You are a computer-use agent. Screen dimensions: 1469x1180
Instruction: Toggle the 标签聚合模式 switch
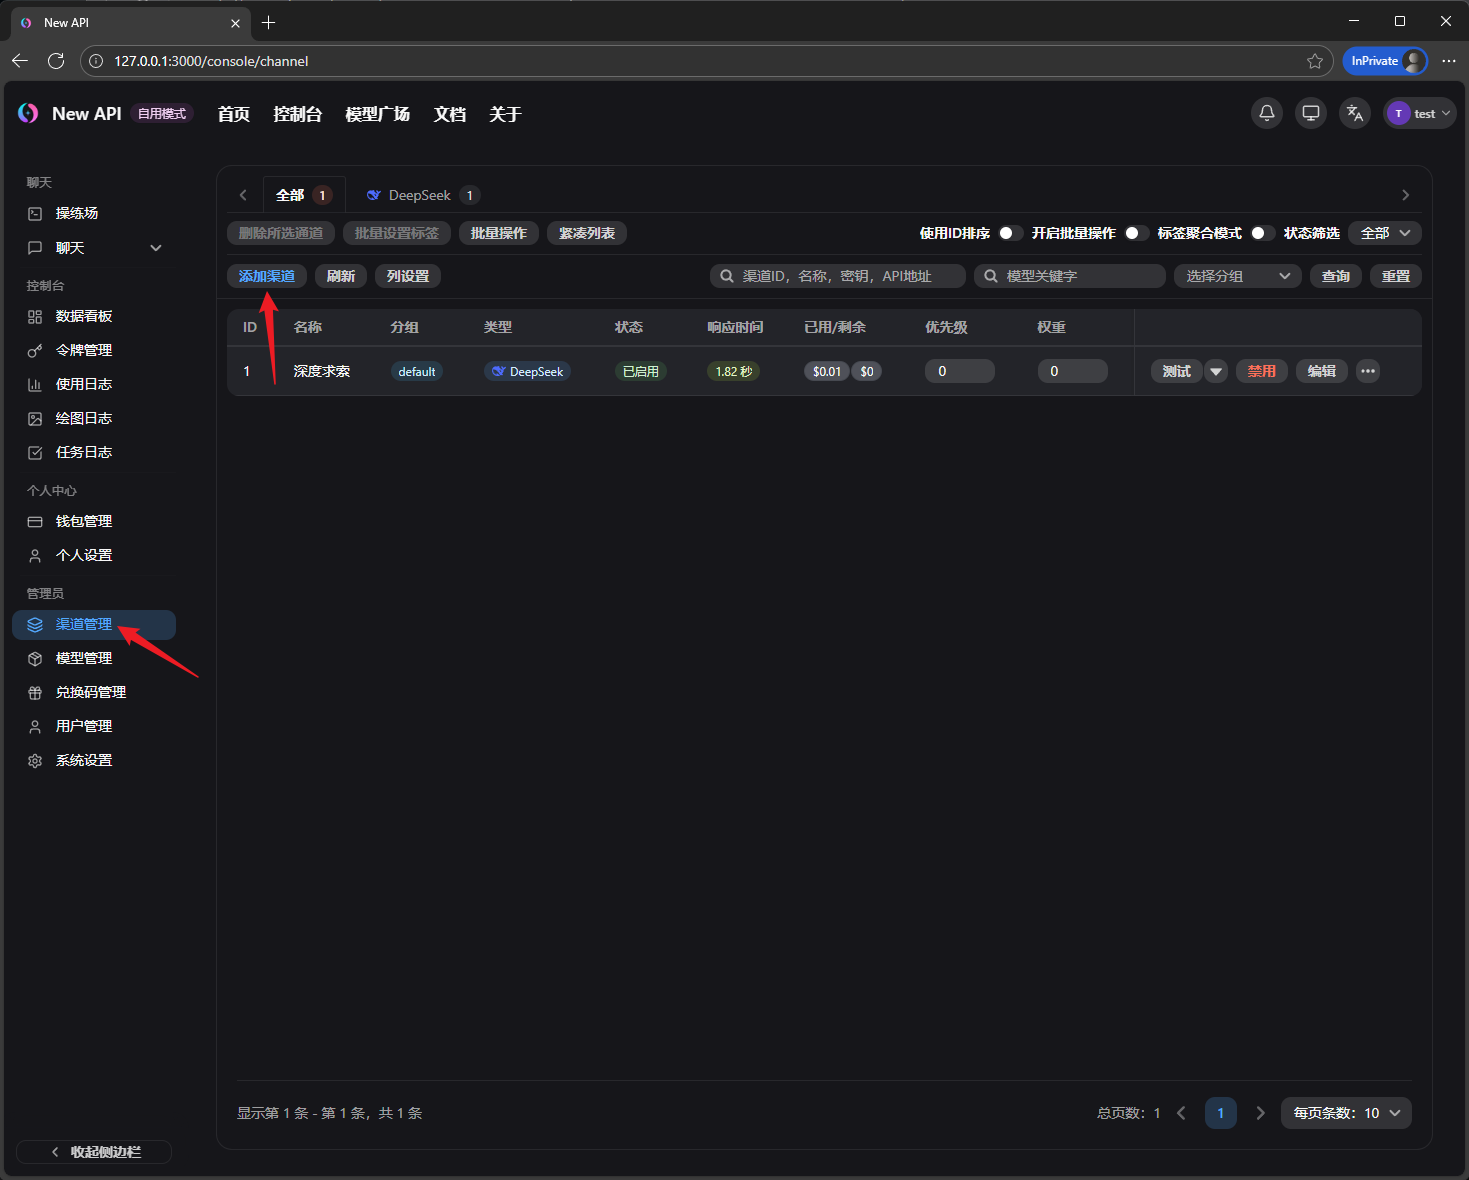pyautogui.click(x=1262, y=233)
